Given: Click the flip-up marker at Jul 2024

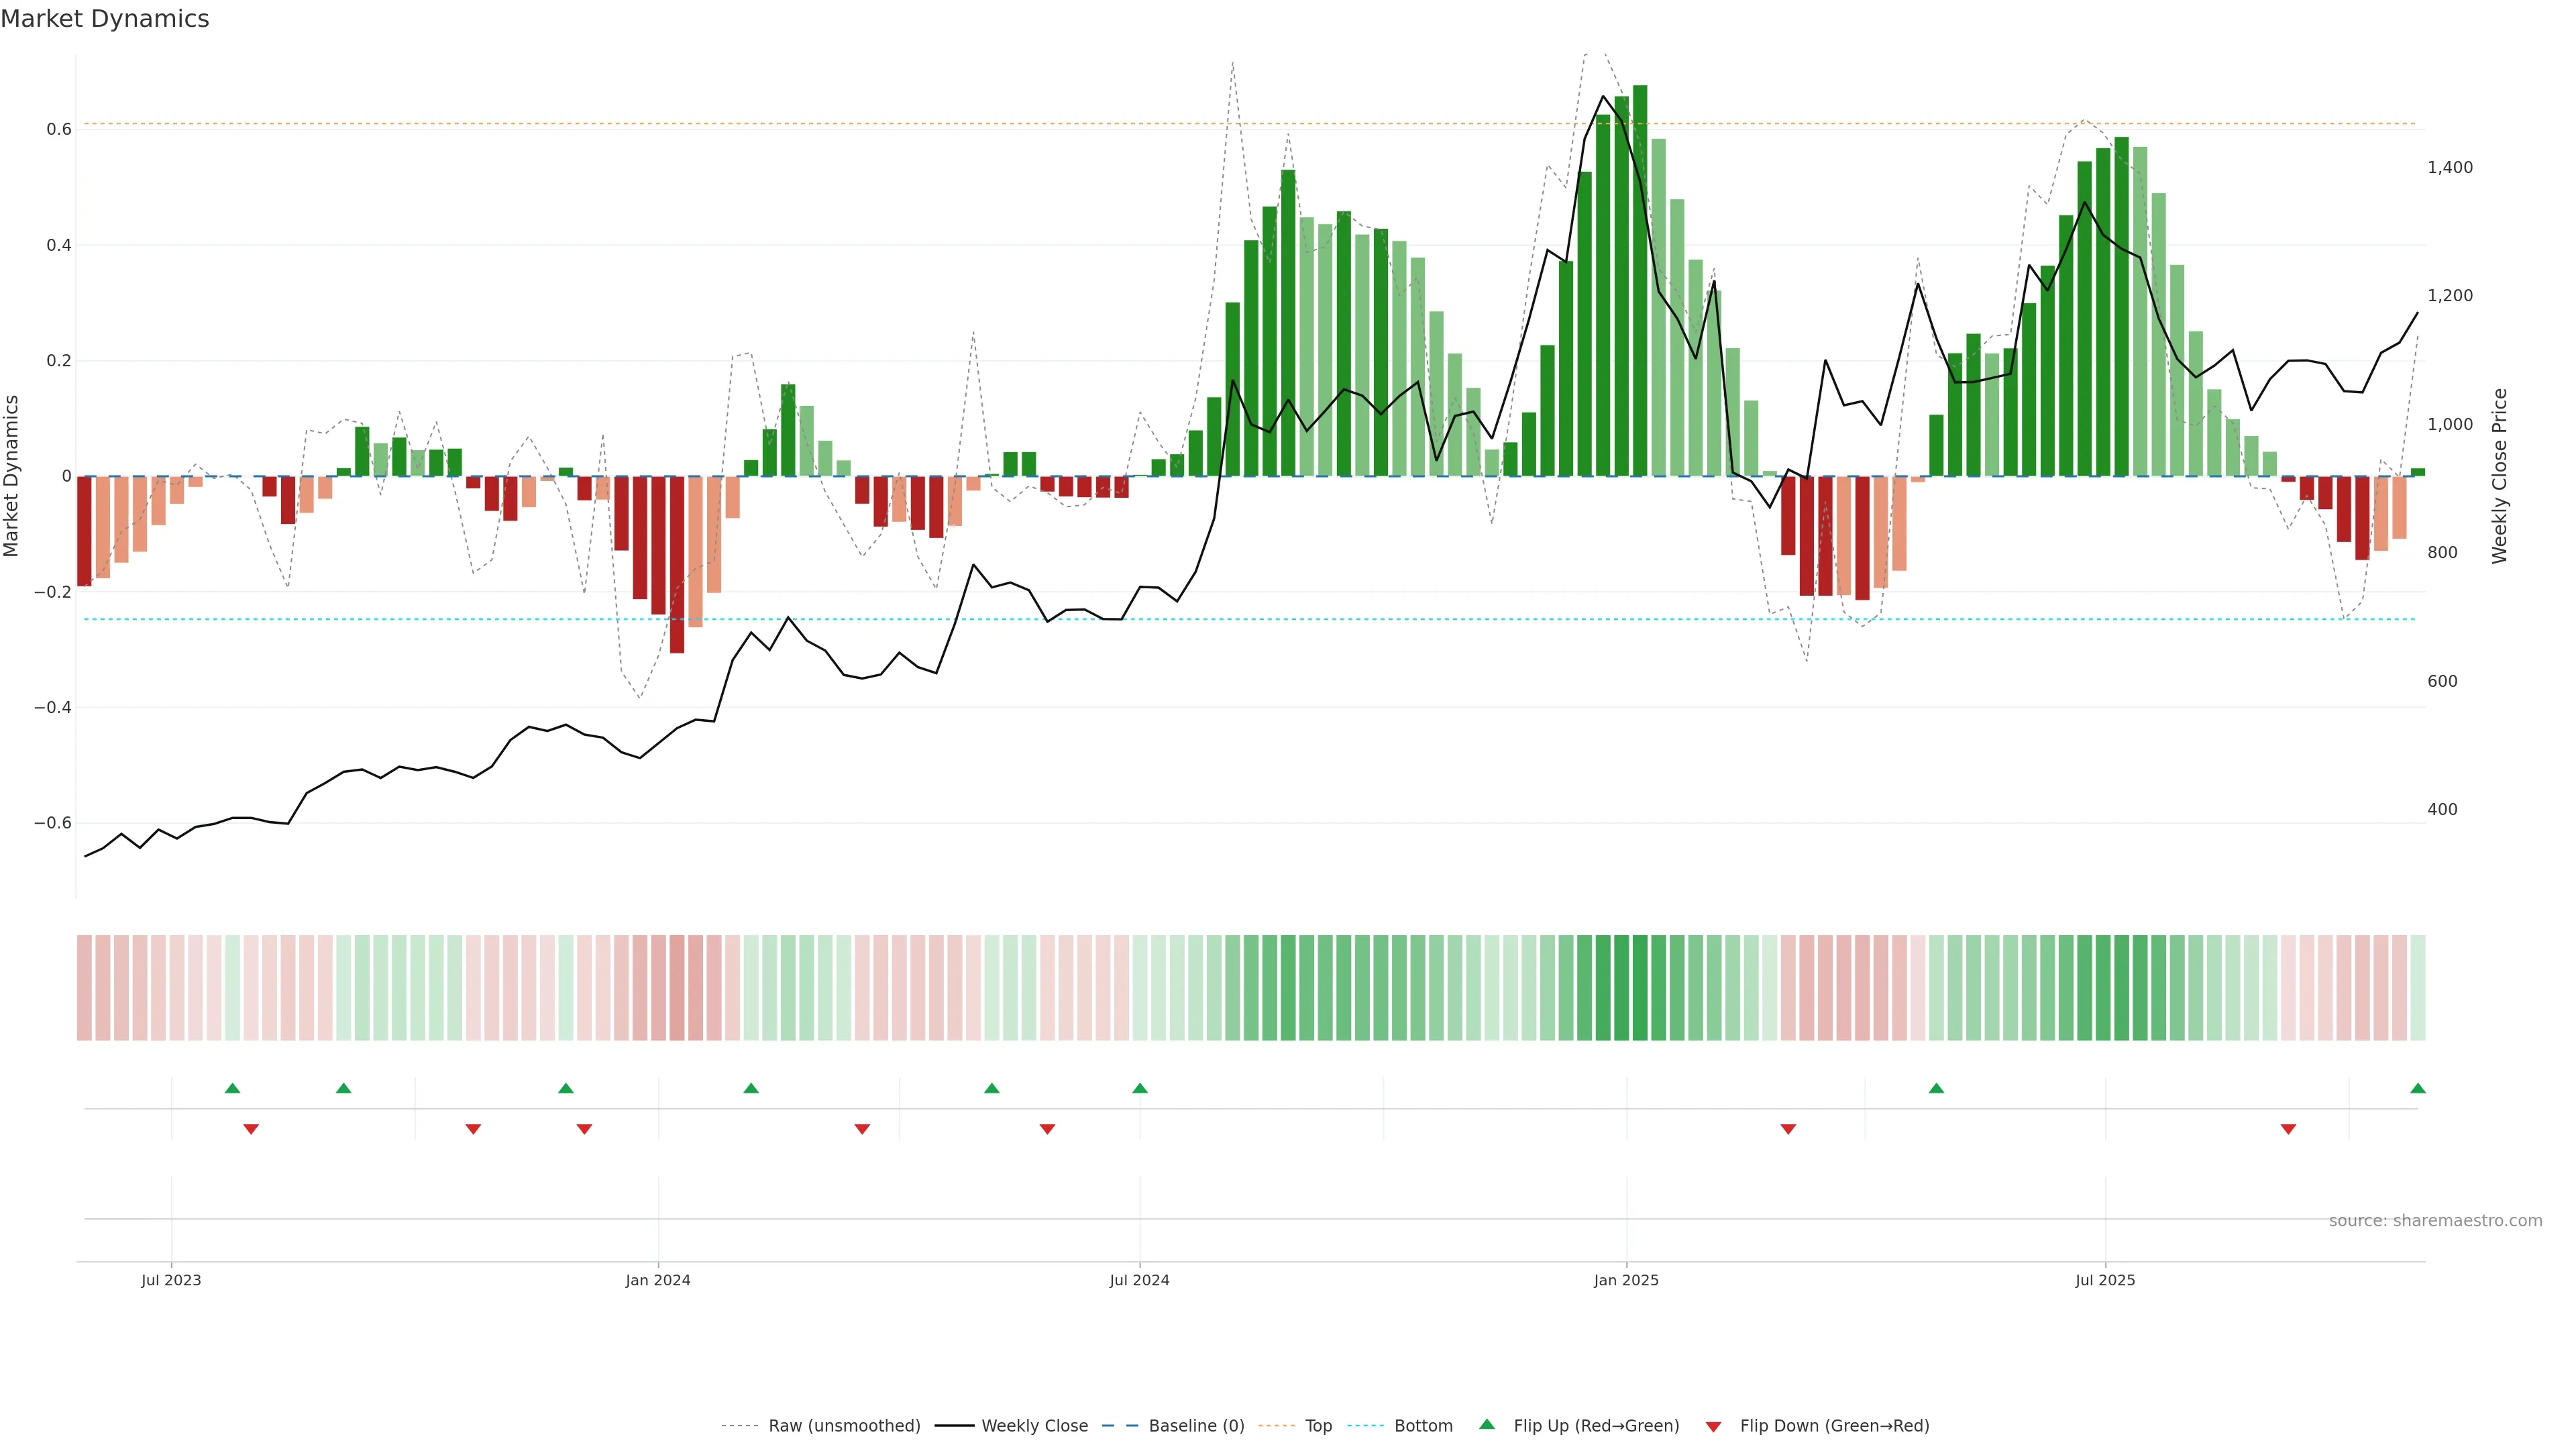Looking at the screenshot, I should click(1140, 1088).
